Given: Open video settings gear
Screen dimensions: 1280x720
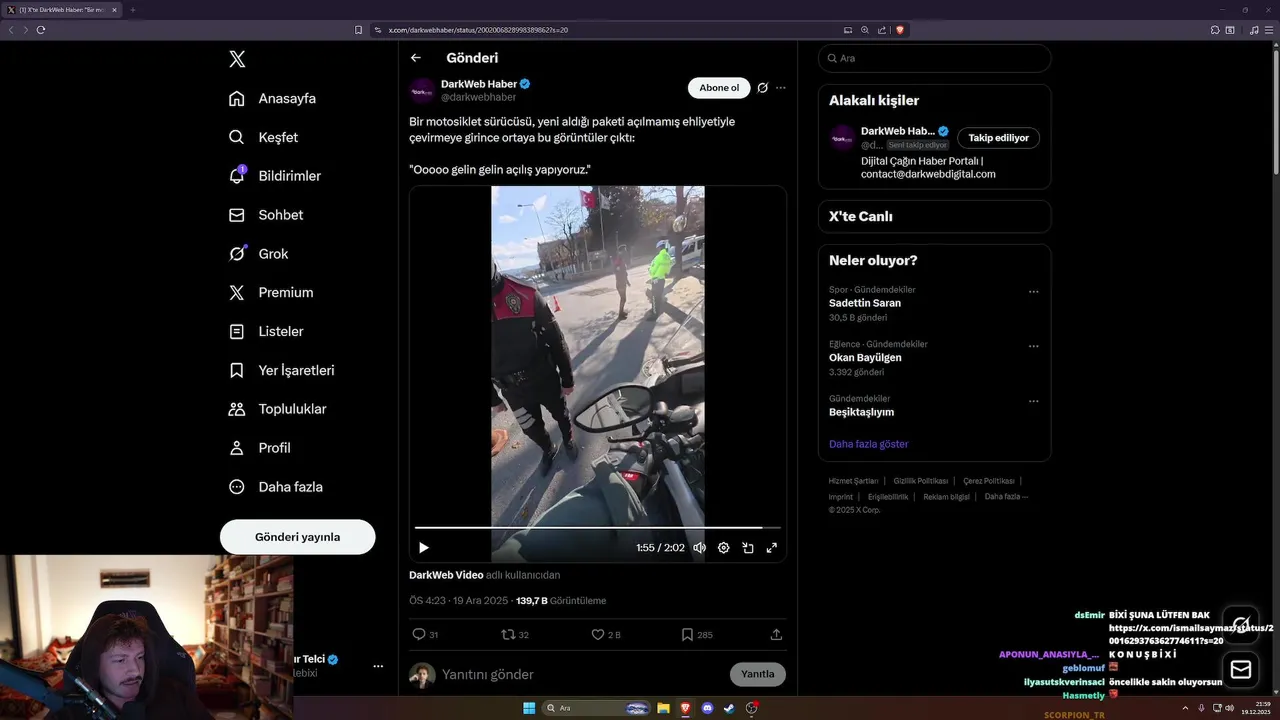Looking at the screenshot, I should coord(723,548).
